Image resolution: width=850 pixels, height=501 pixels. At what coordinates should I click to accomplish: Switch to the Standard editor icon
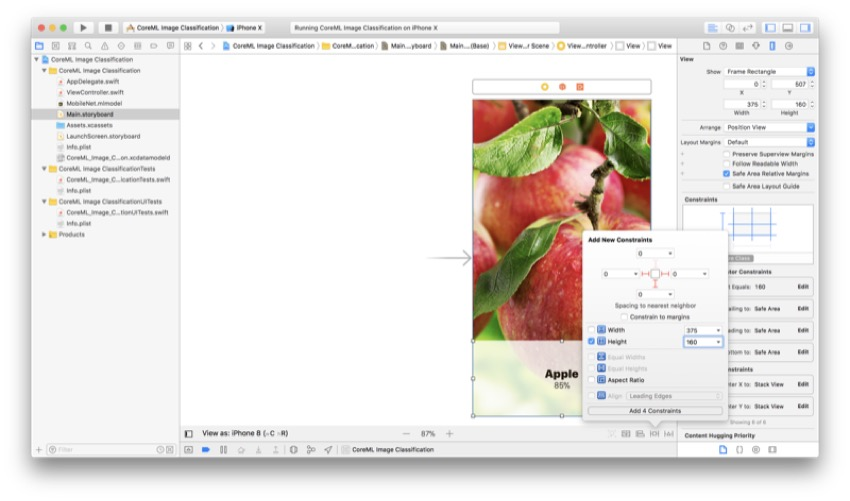point(712,28)
